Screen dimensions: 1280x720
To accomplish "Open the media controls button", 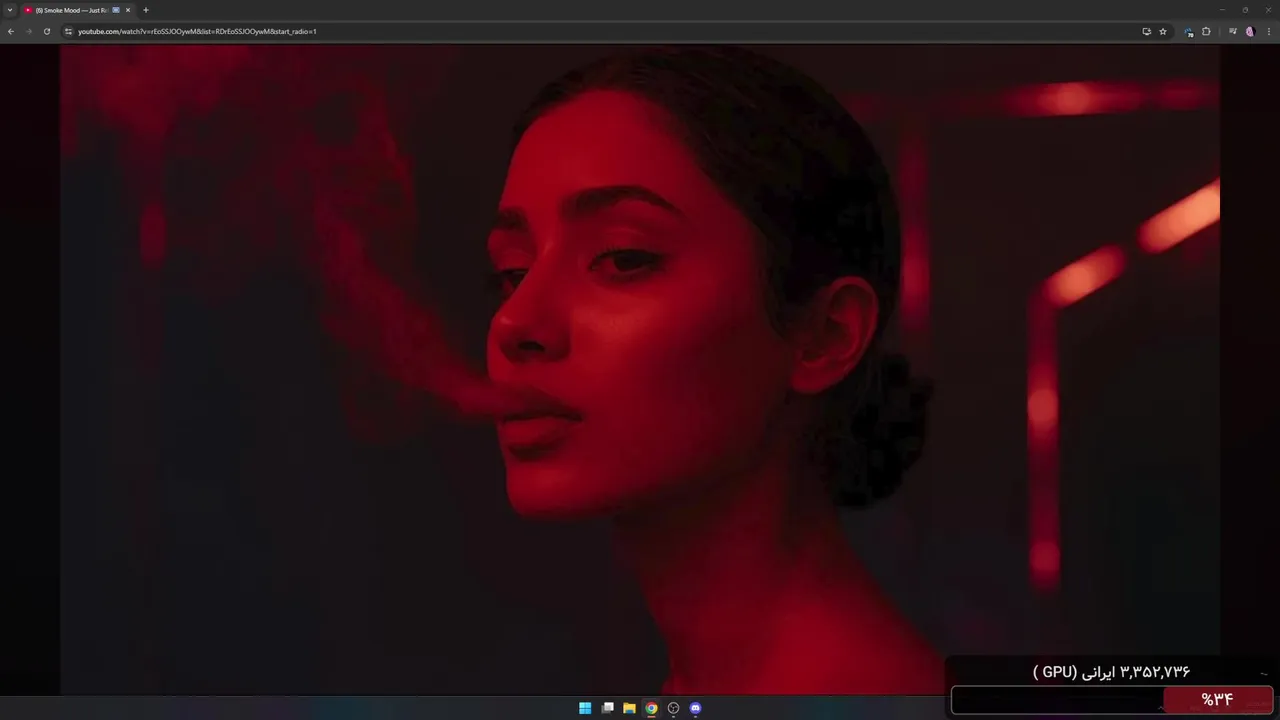I will click(x=1232, y=31).
